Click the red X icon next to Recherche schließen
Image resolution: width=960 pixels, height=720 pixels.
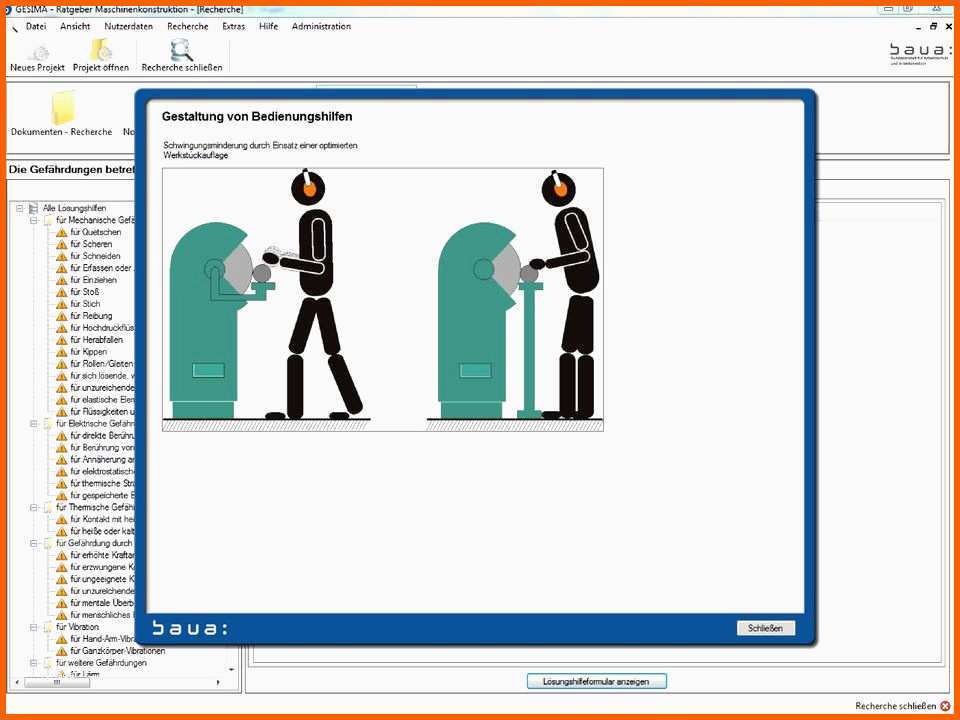pos(945,706)
